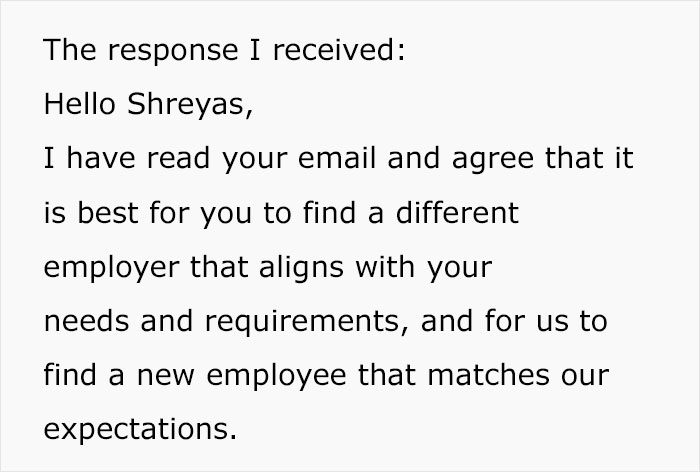
Task: Click the word "Hello" in the greeting
Action: click(x=79, y=105)
